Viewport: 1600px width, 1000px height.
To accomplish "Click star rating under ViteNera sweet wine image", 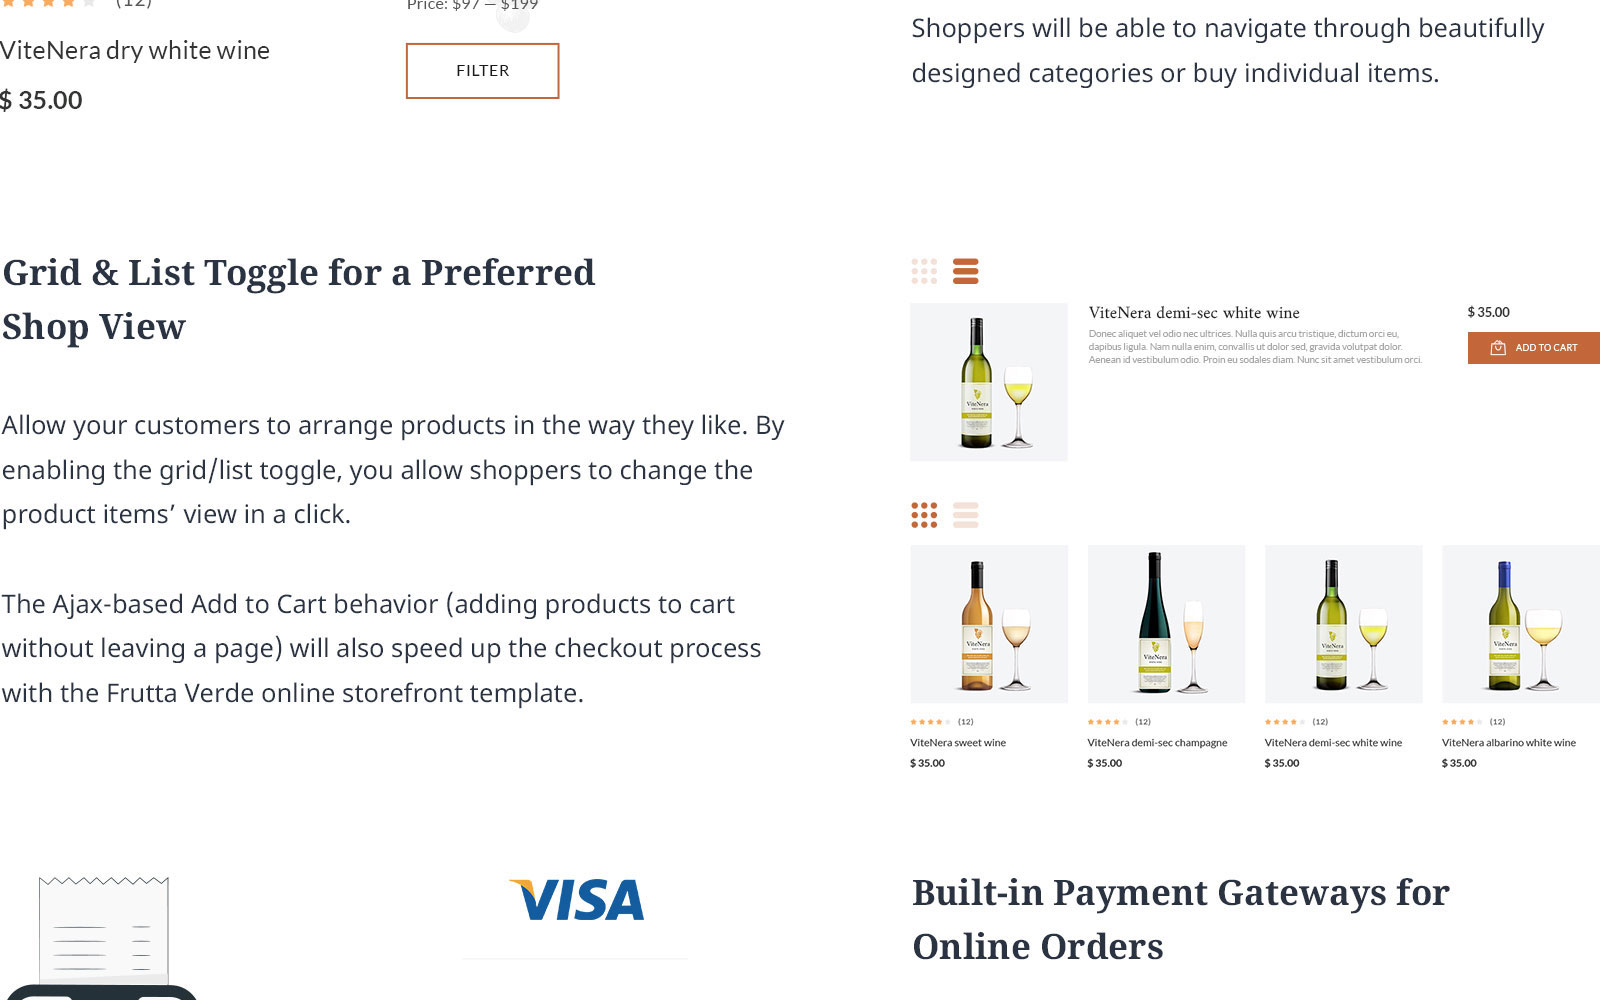I will (929, 721).
